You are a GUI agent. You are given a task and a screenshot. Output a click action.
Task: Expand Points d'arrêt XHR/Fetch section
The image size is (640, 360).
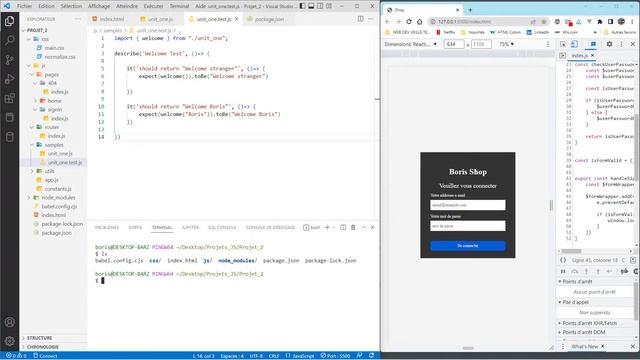(x=589, y=323)
